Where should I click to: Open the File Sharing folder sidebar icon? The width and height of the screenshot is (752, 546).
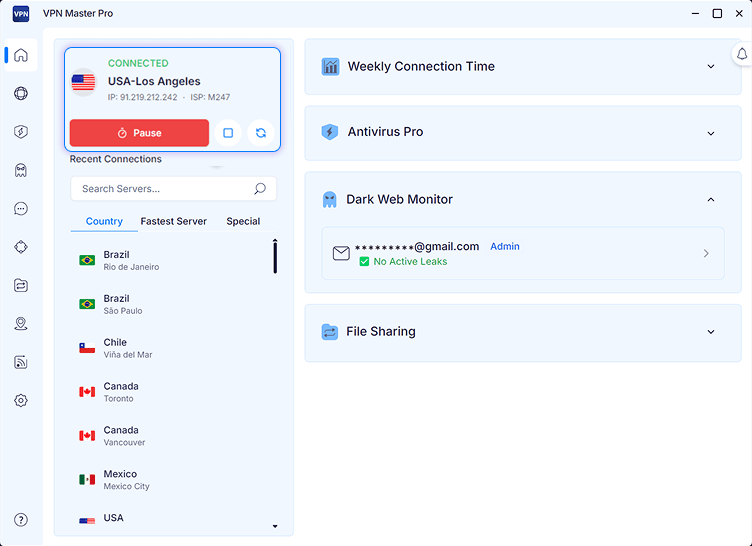tap(21, 285)
